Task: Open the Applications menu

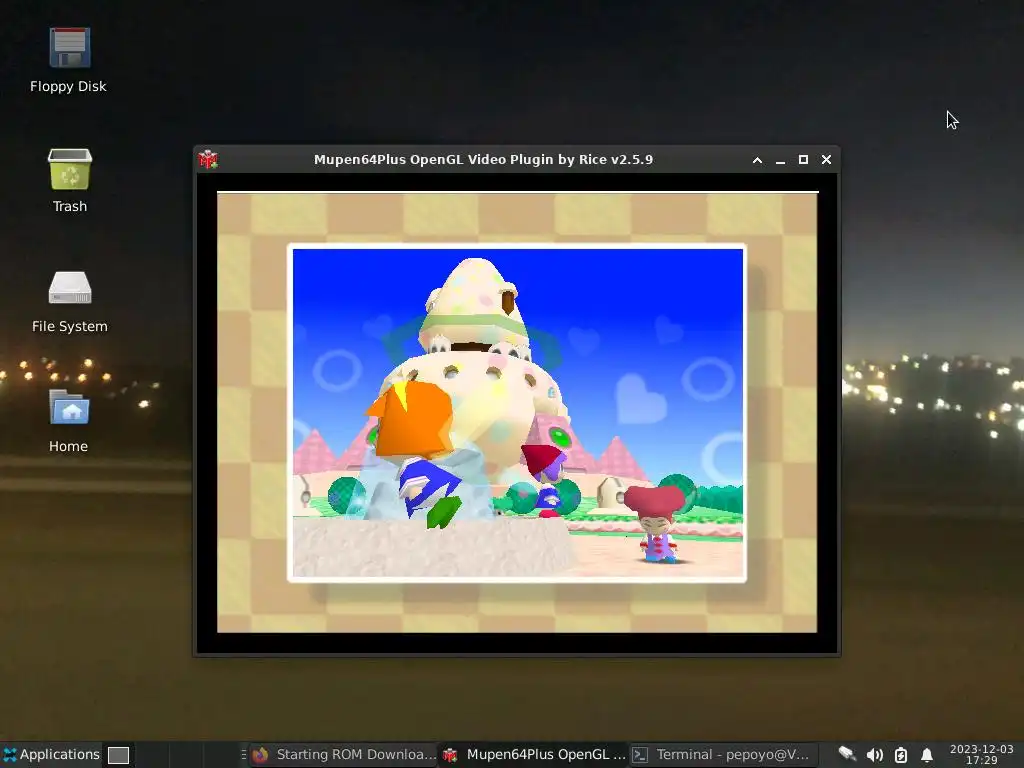Action: pos(51,754)
